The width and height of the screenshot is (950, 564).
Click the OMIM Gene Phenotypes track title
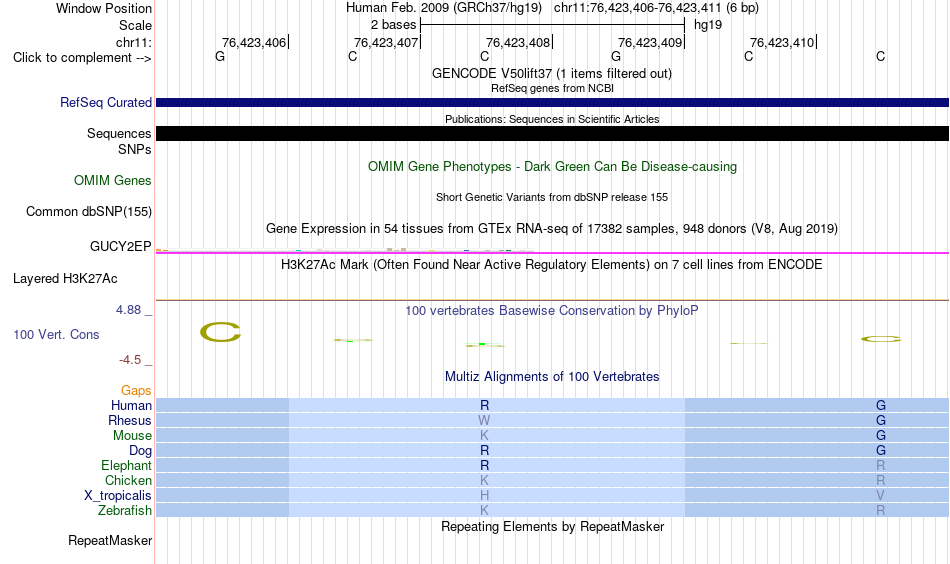tap(552, 167)
